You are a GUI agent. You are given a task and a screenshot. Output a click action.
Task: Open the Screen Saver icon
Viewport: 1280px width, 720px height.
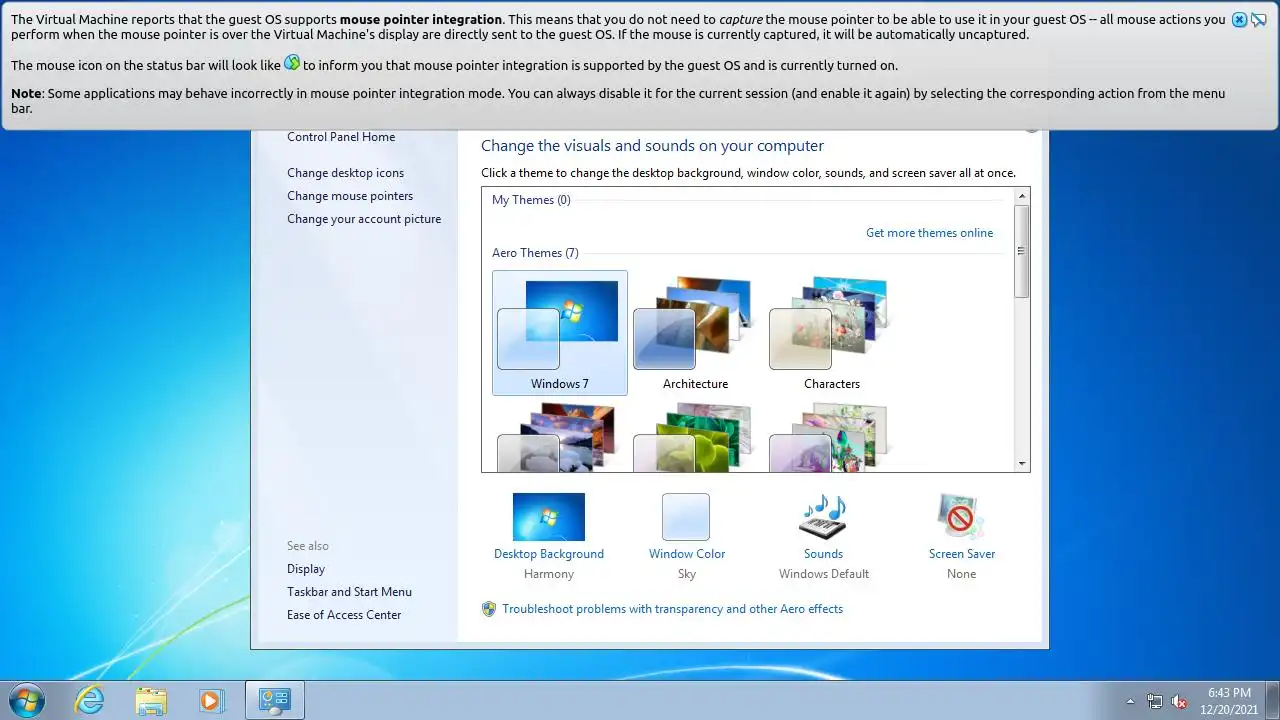pyautogui.click(x=961, y=517)
